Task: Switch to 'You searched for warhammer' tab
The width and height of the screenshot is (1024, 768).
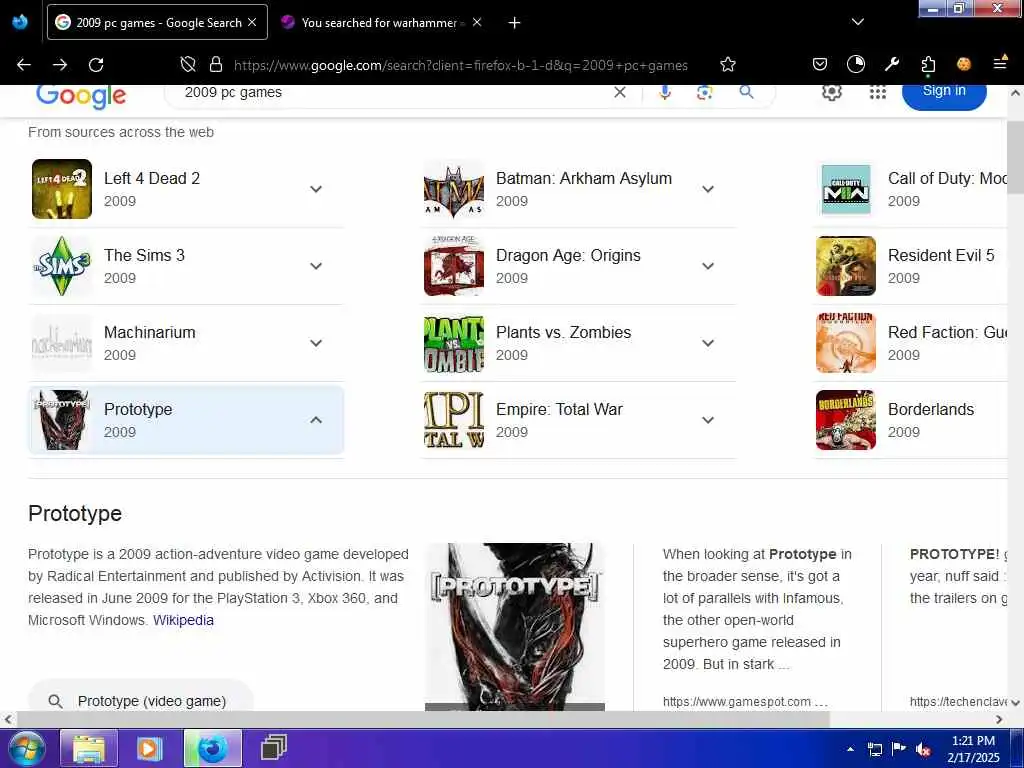Action: click(x=379, y=22)
